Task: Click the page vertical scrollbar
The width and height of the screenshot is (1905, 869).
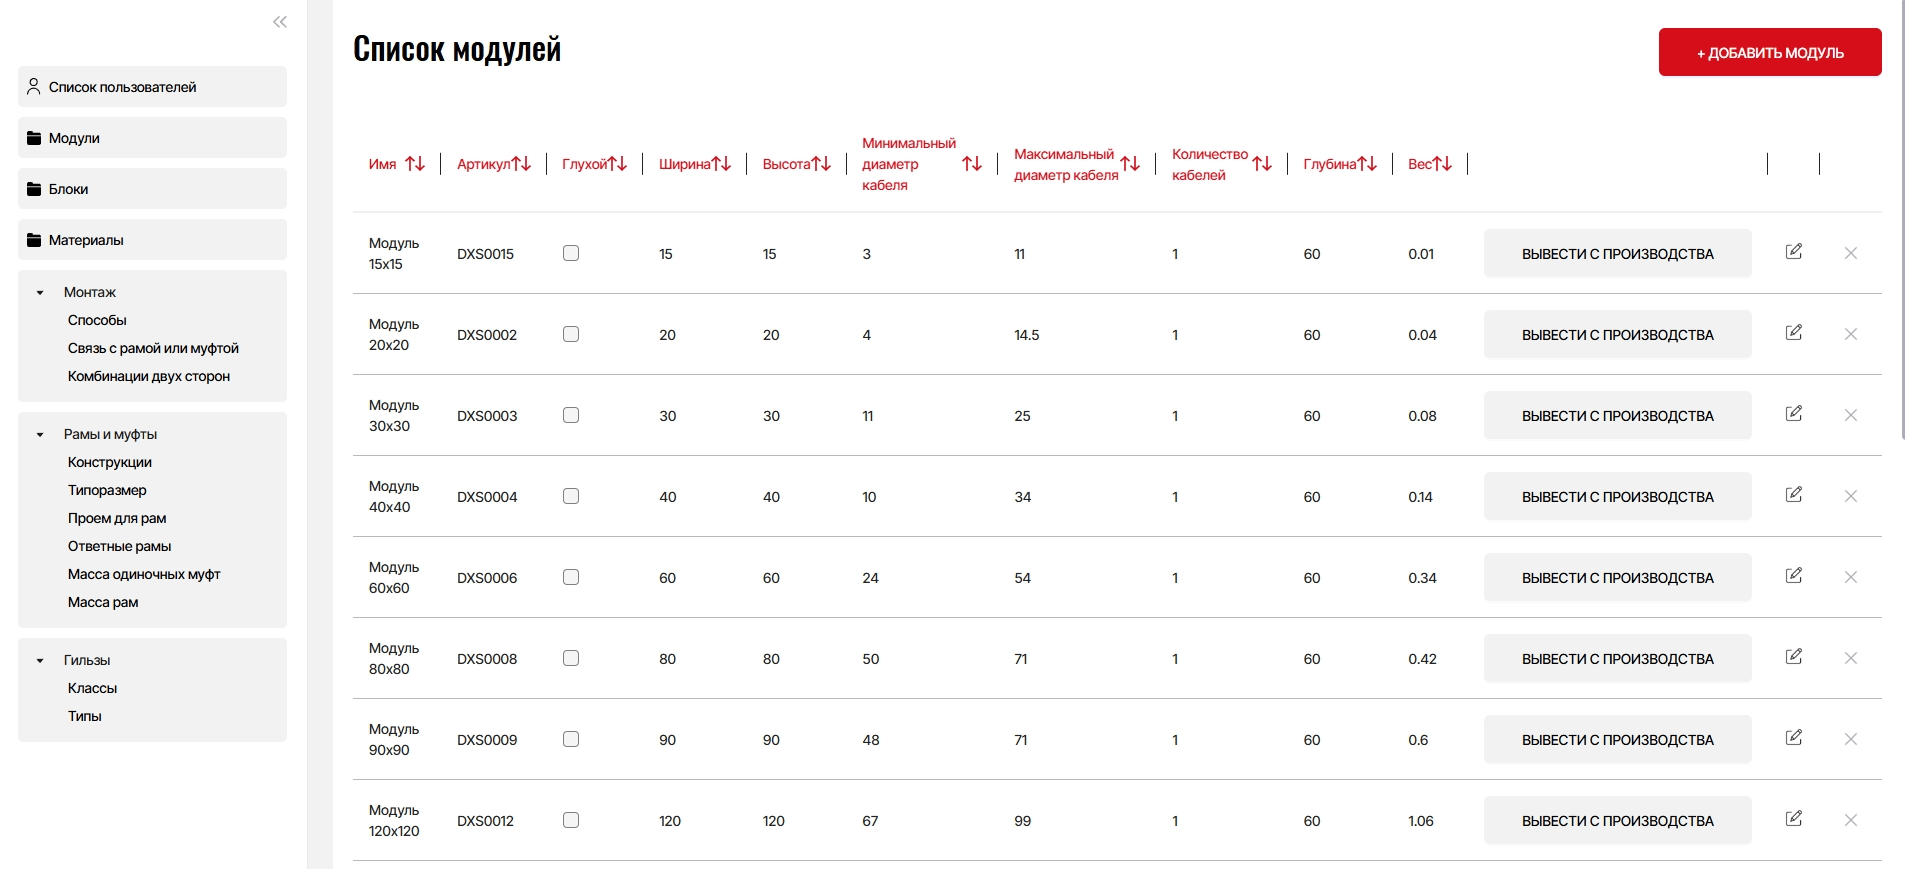Action: point(1901,220)
